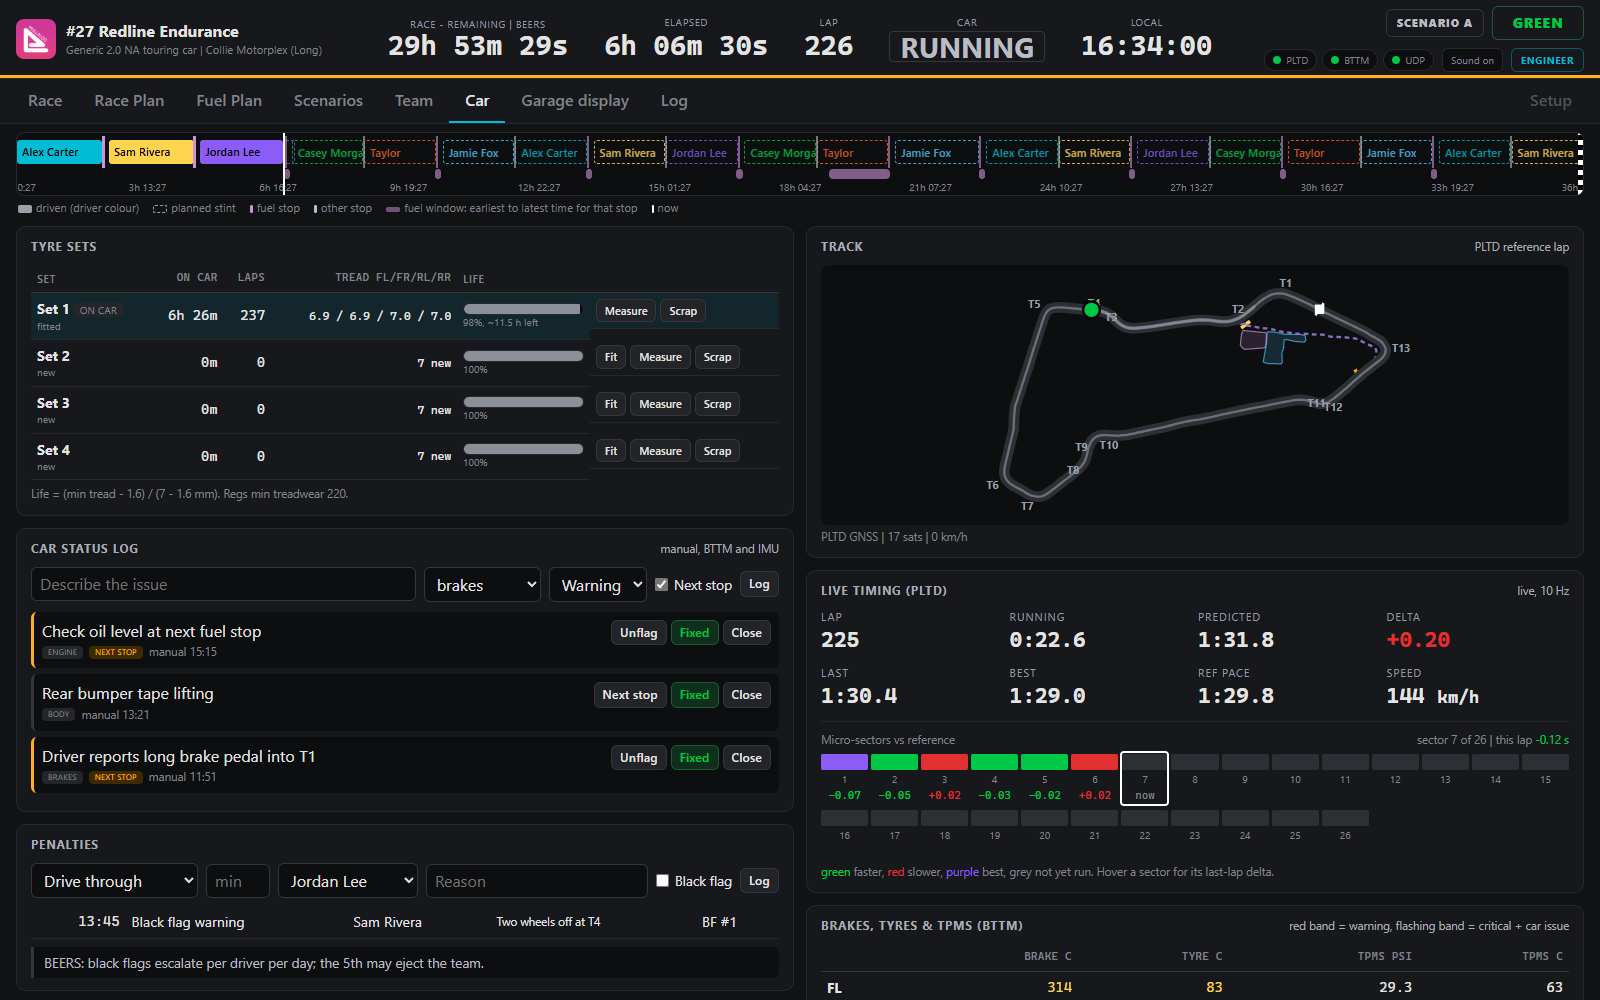Unflag the Check oil level issue

click(638, 633)
